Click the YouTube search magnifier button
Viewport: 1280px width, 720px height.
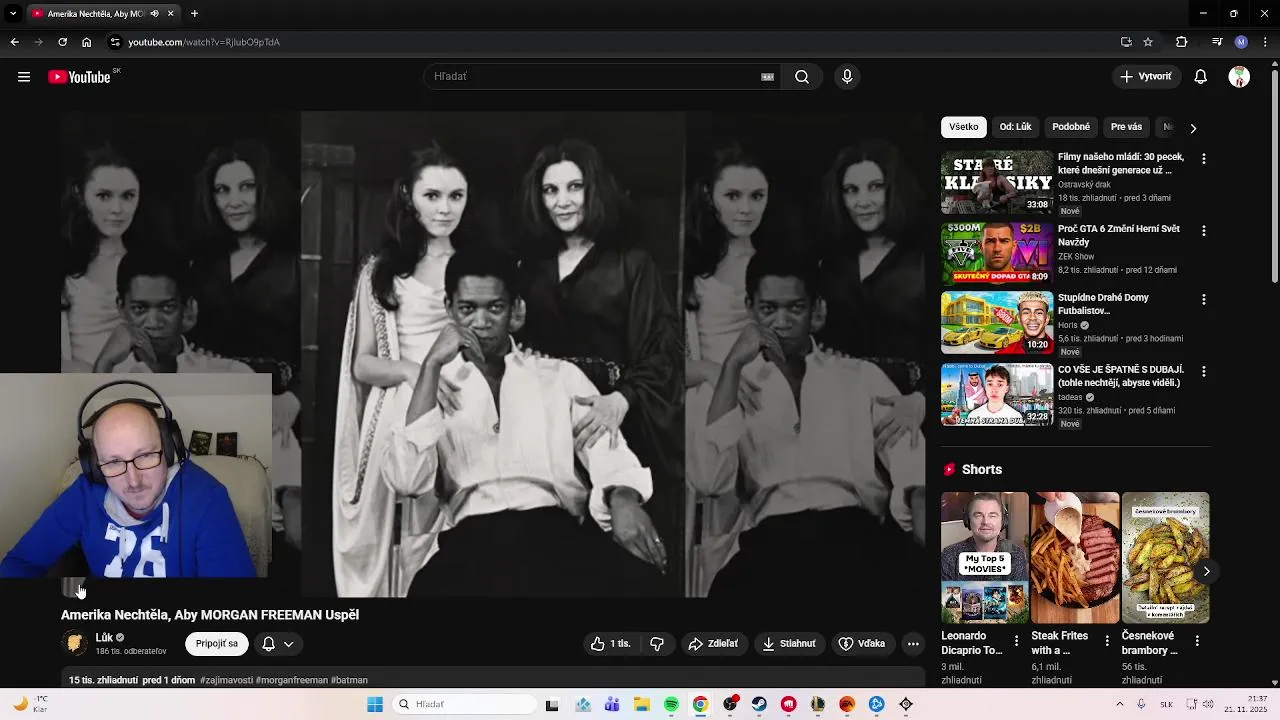pyautogui.click(x=802, y=77)
